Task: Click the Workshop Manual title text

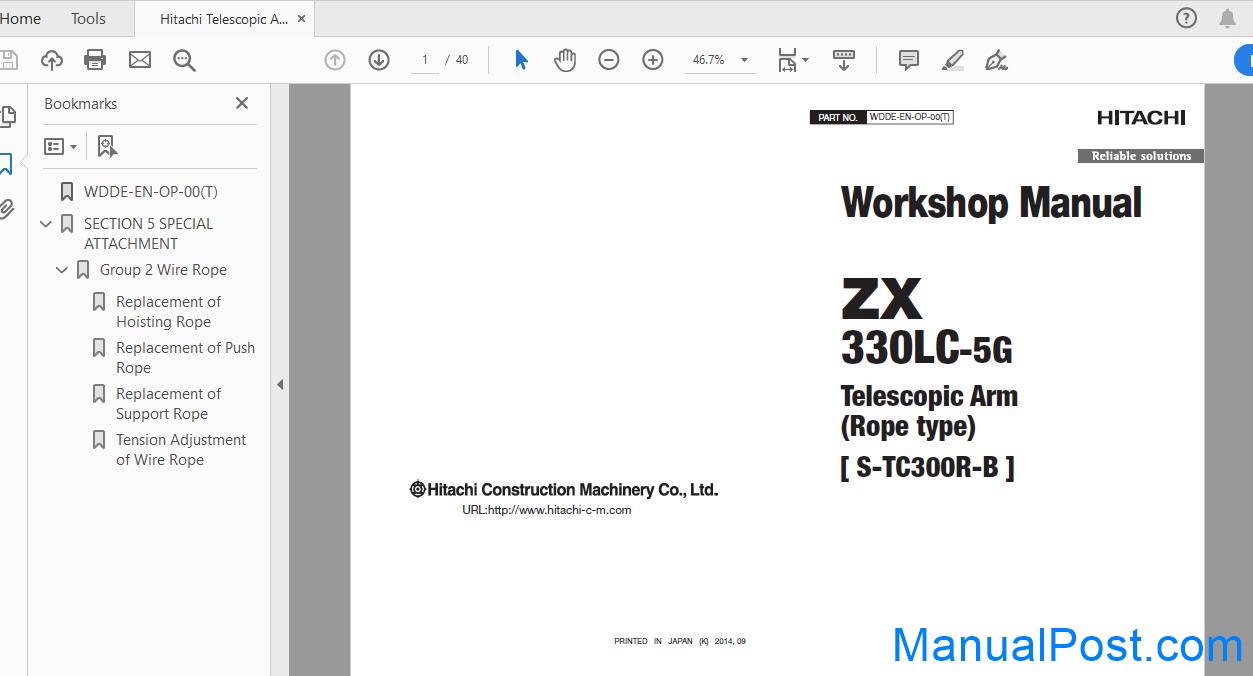Action: click(991, 203)
